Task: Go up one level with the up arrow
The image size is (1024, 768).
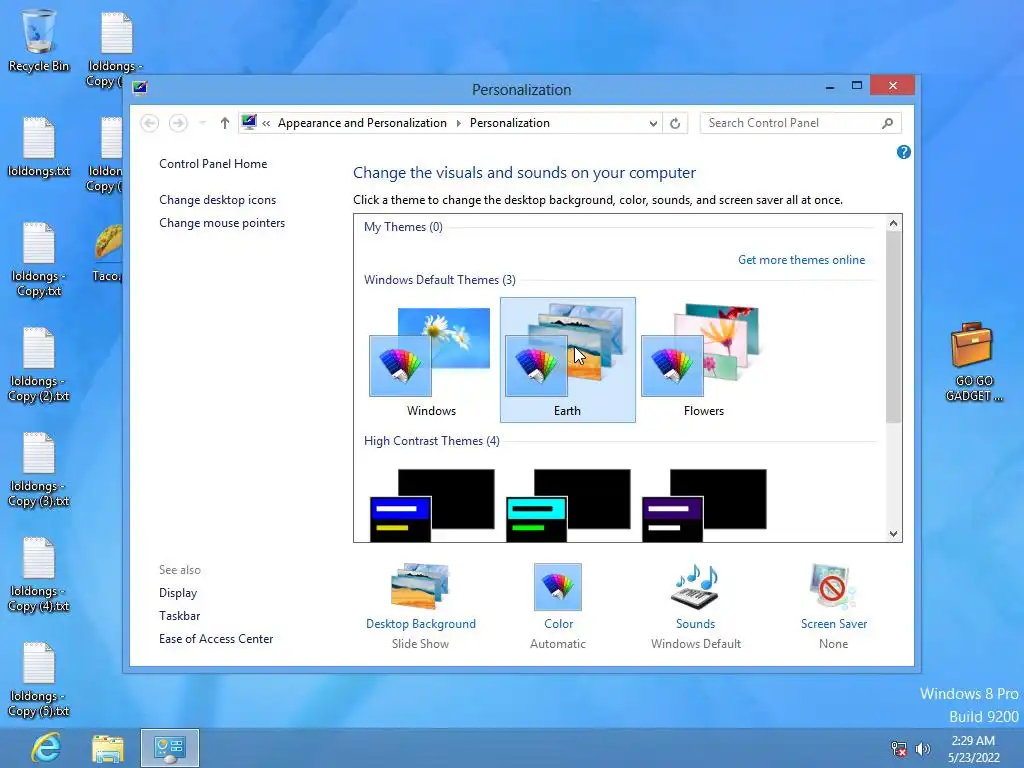Action: pyautogui.click(x=225, y=123)
